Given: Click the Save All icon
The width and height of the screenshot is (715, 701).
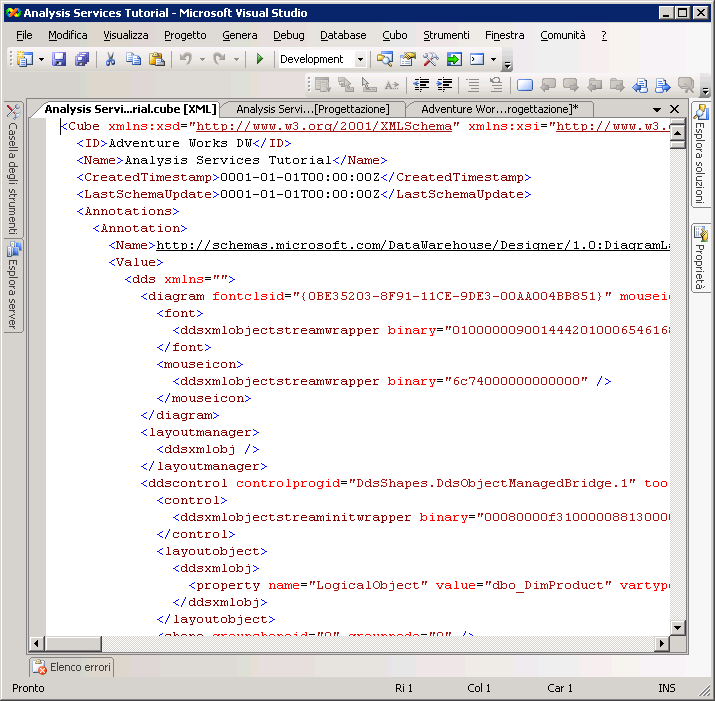Looking at the screenshot, I should (82, 59).
